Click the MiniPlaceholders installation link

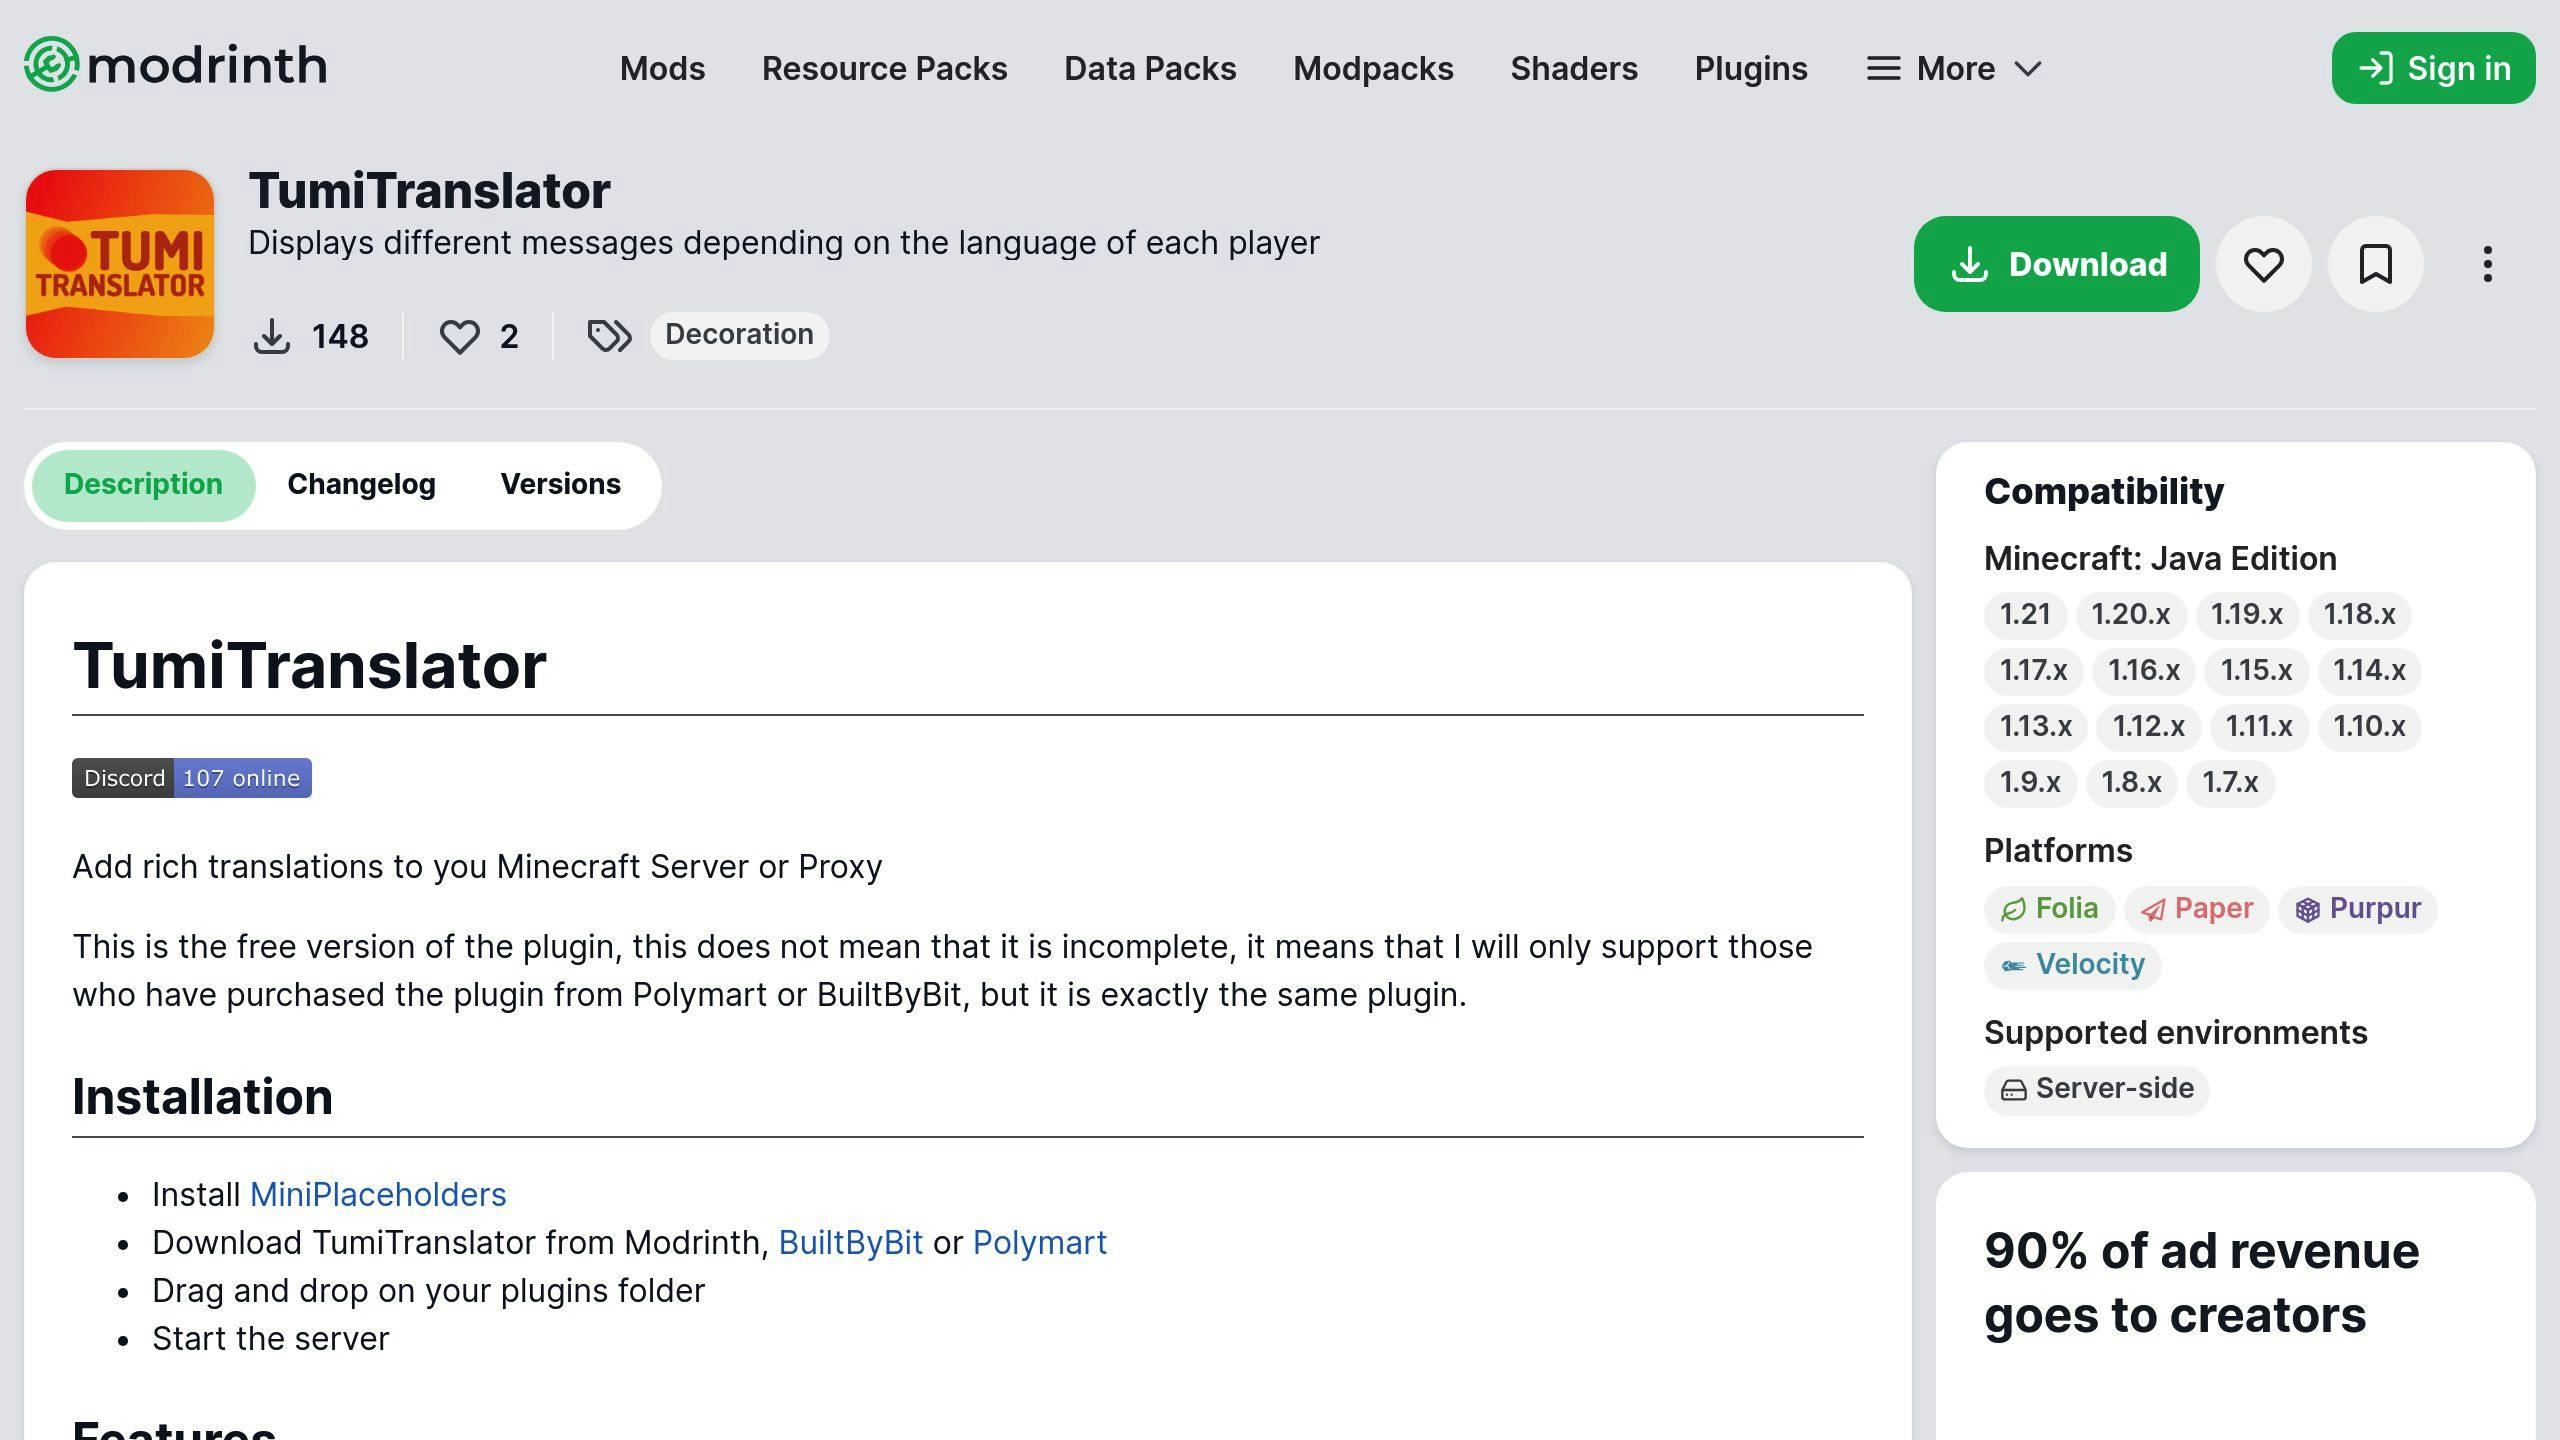click(378, 1194)
